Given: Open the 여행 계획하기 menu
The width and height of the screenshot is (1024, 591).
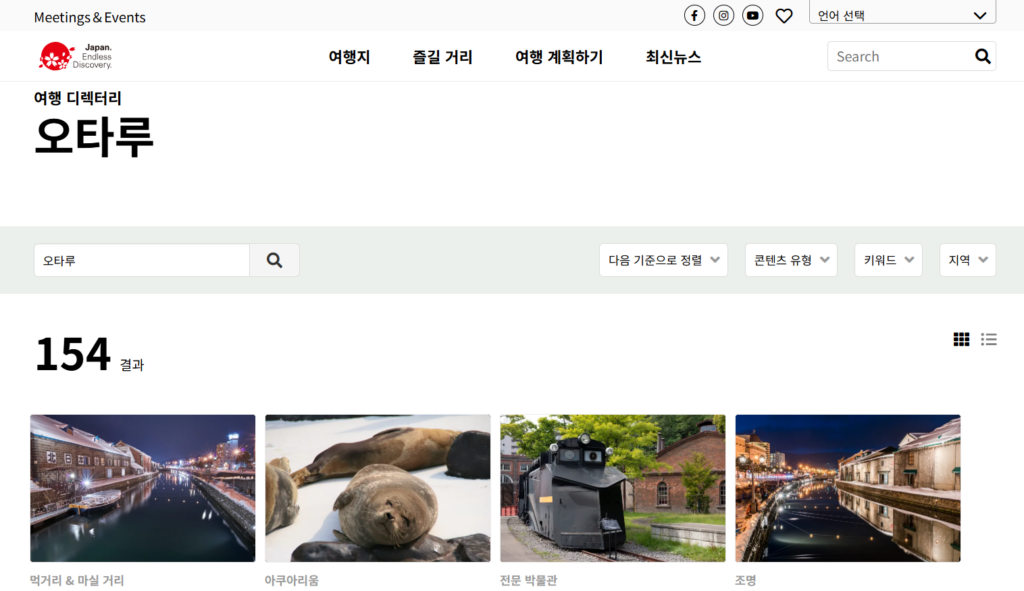Looking at the screenshot, I should (x=559, y=57).
